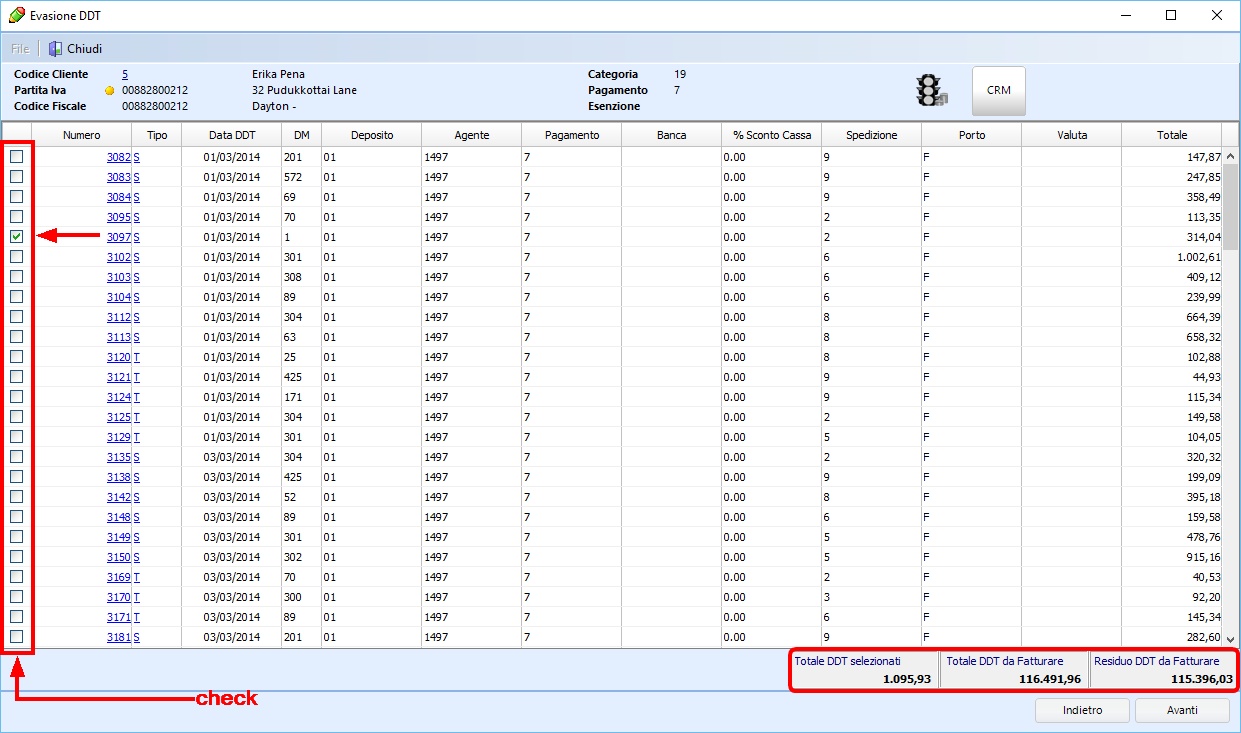Sort by the Totale column header
This screenshot has width=1241, height=733.
pos(1171,135)
